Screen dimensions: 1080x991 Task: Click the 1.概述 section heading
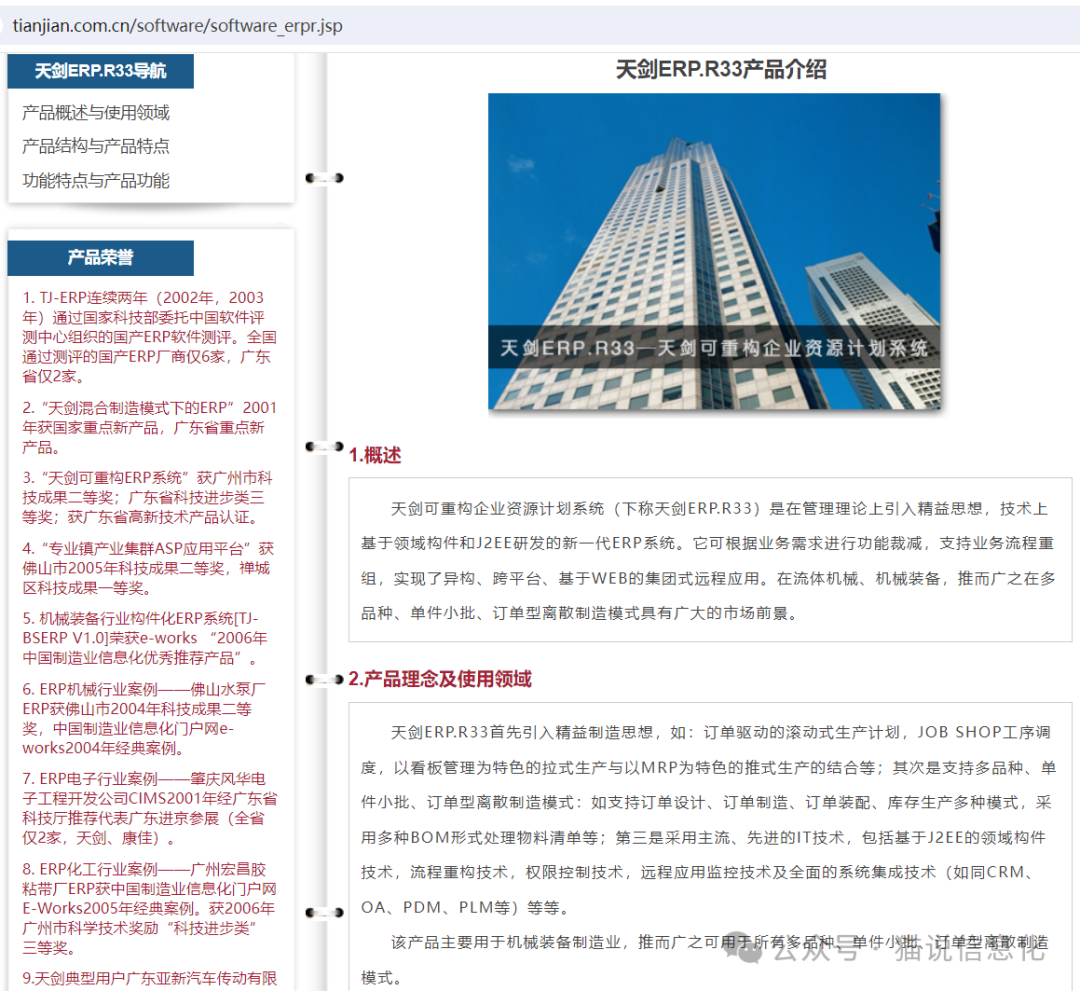click(x=375, y=455)
